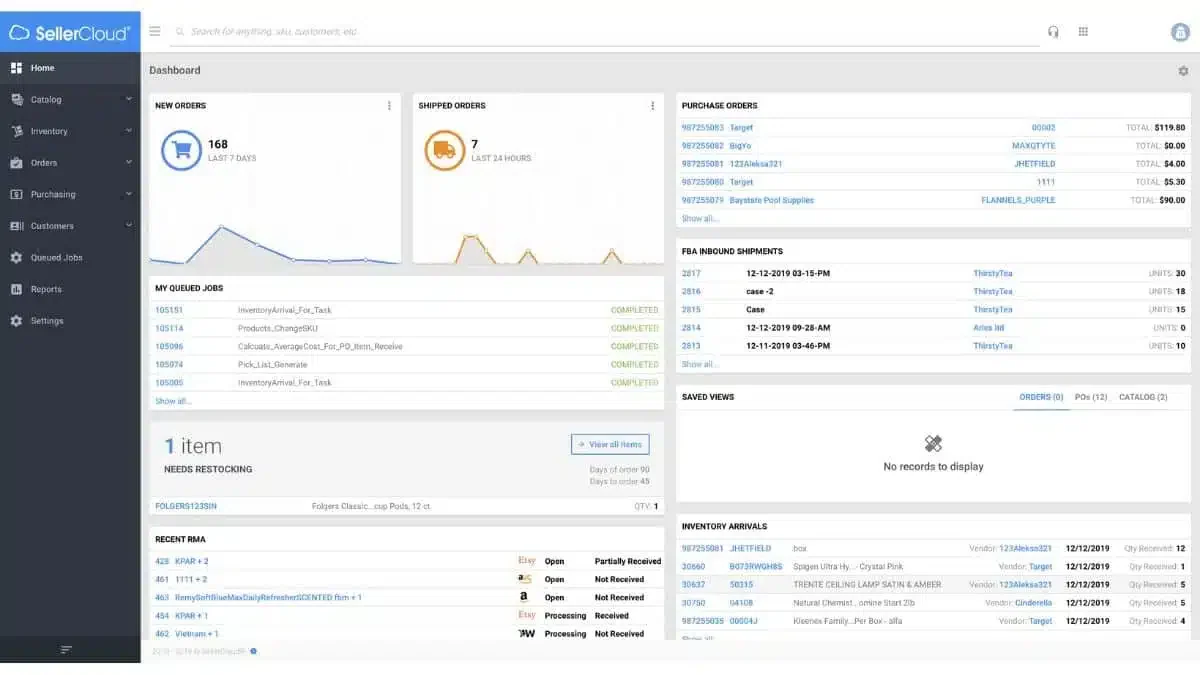Click the Queued Jobs gear icon
The image size is (1200, 675).
16,257
